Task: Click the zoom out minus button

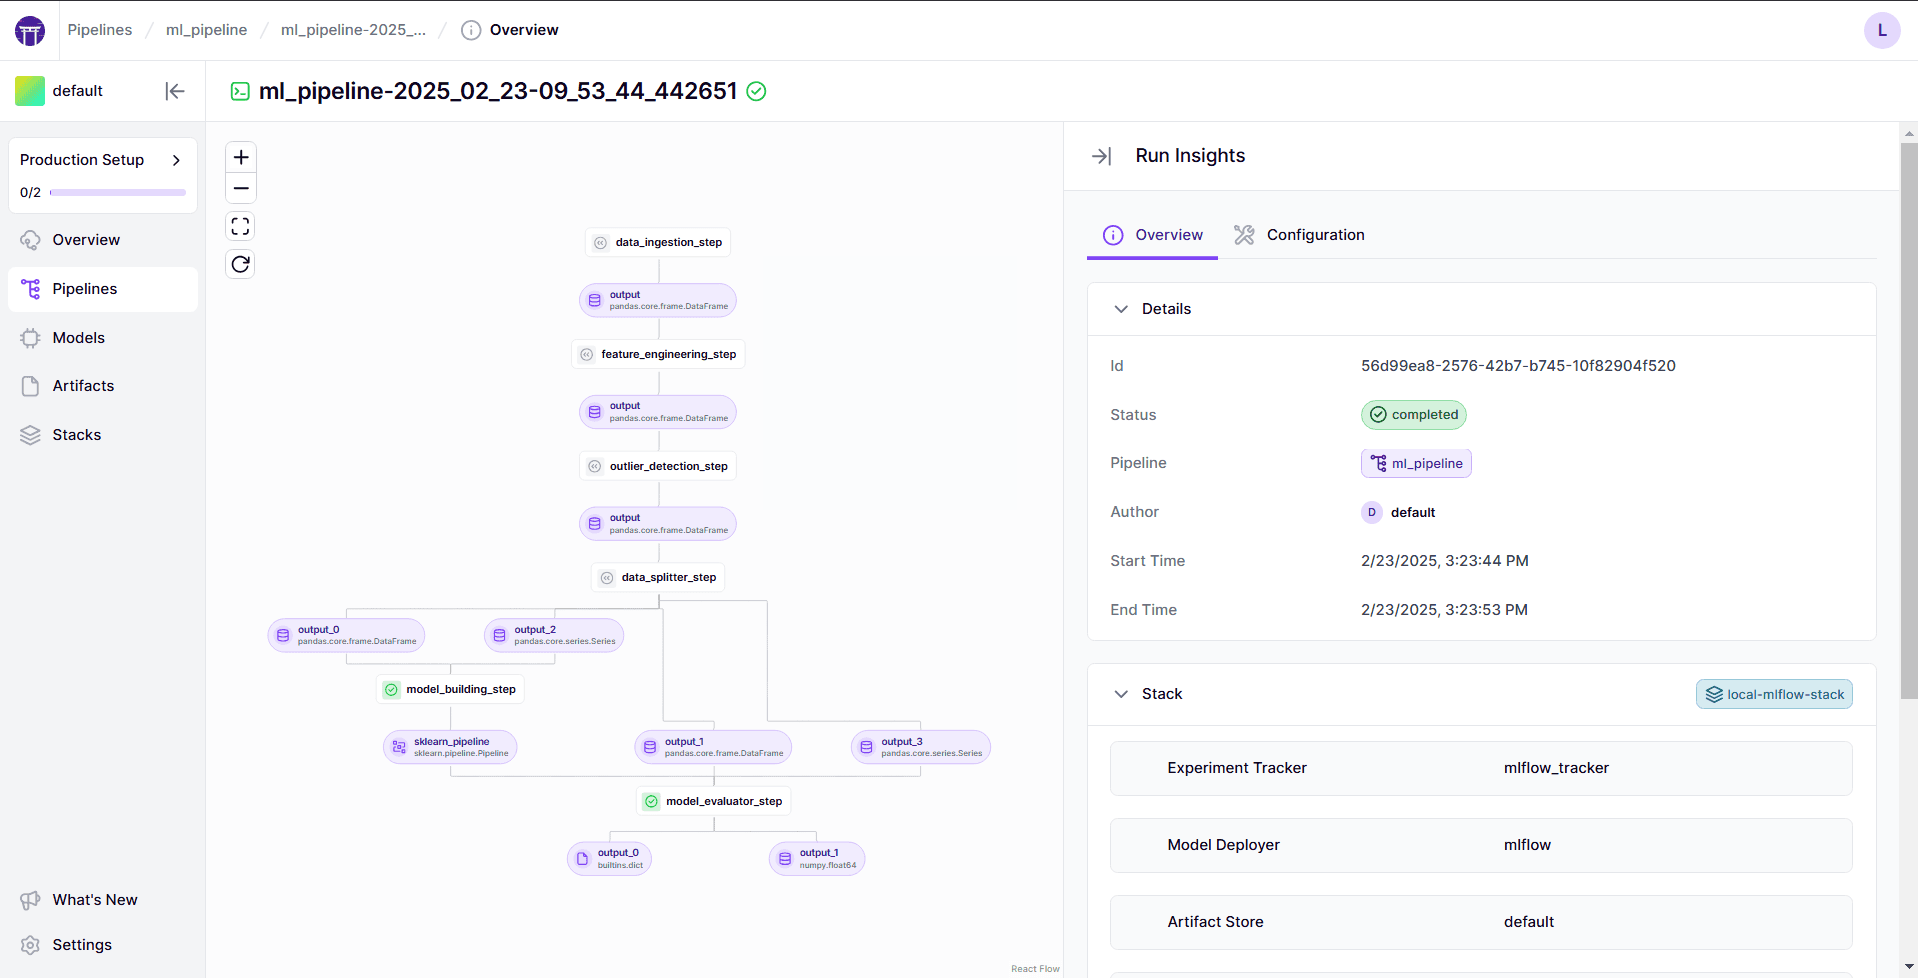Action: (240, 188)
